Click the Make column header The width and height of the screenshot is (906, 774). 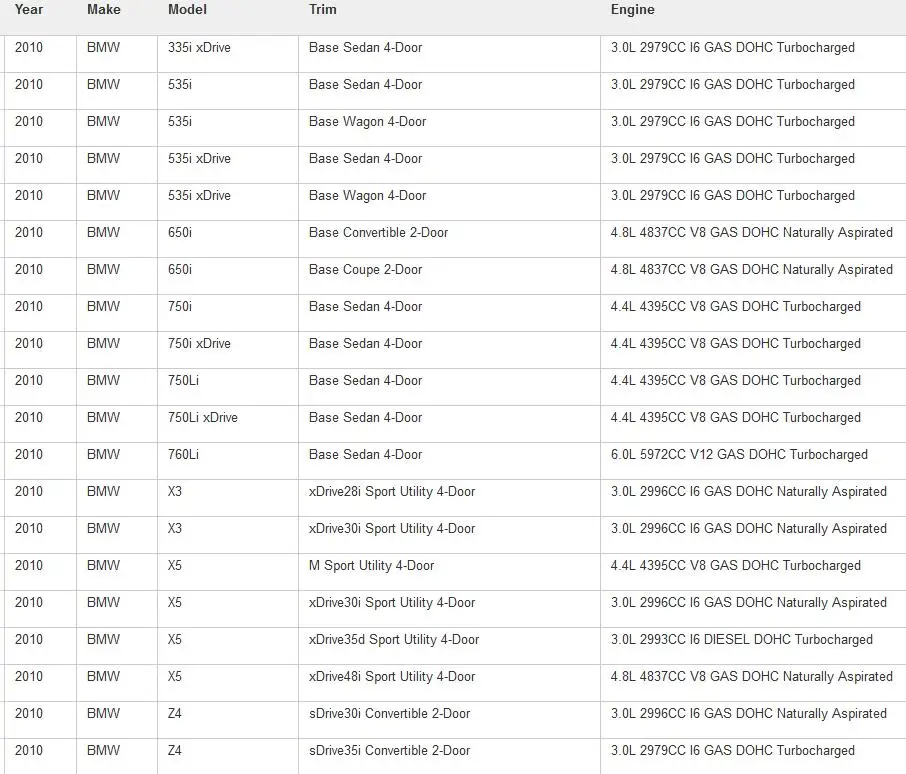point(103,10)
